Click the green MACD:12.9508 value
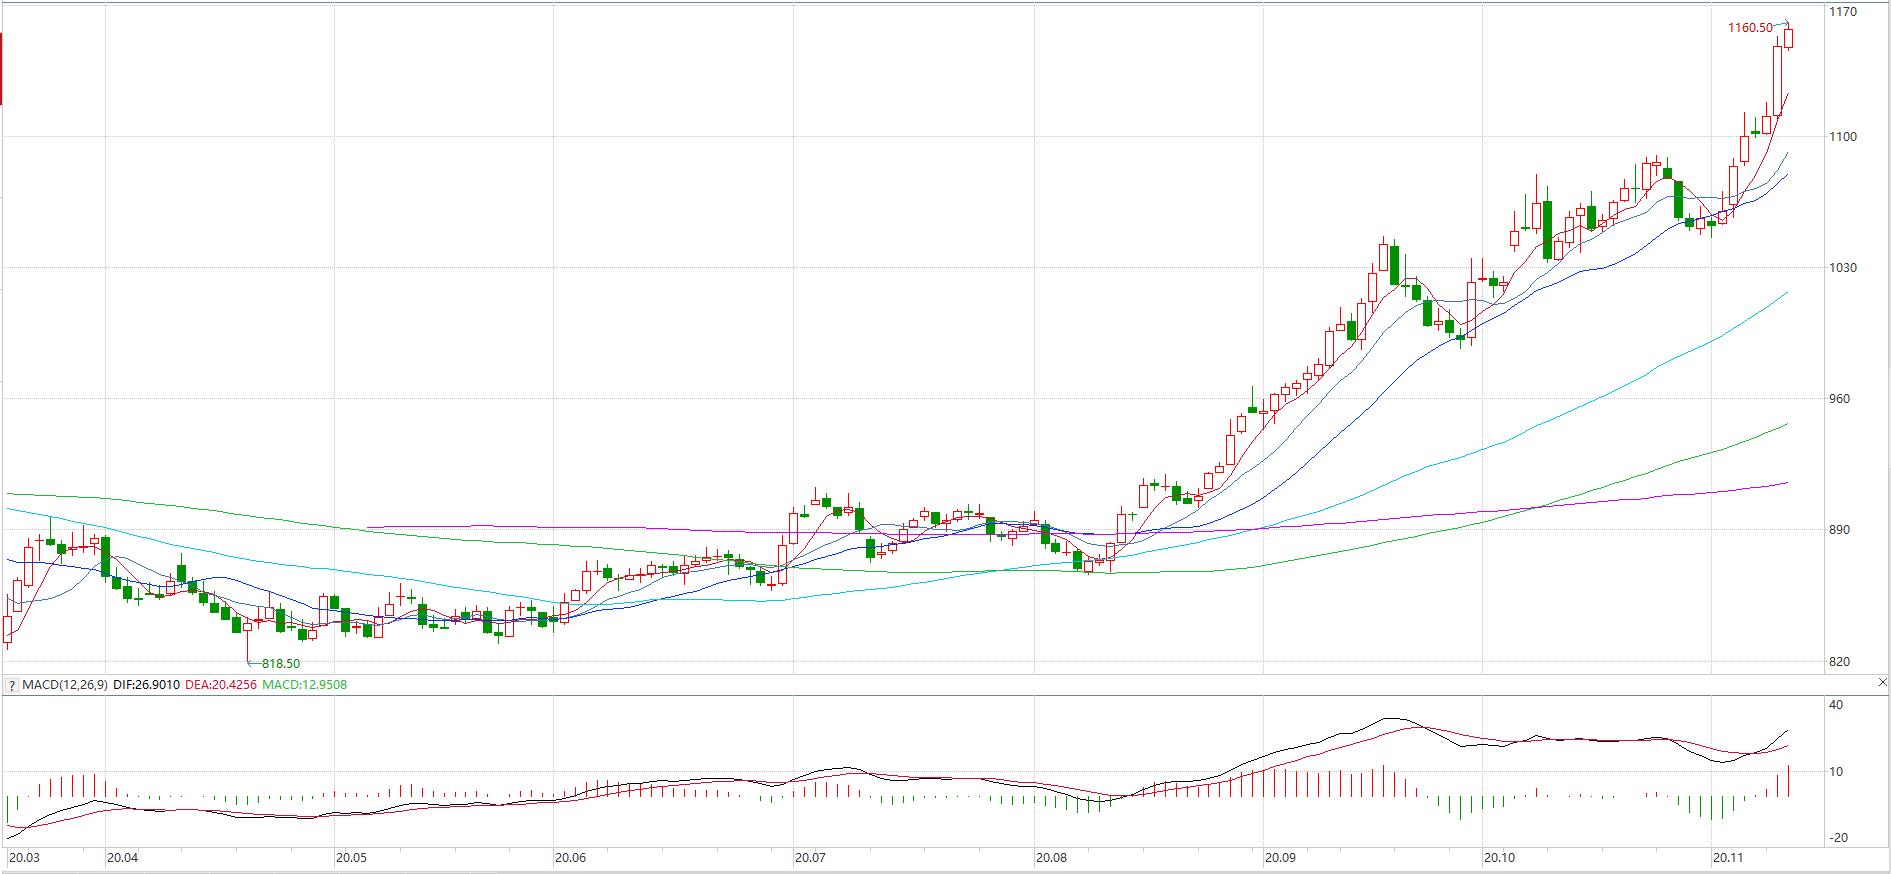Viewport: 1891px width, 874px height. click(305, 685)
